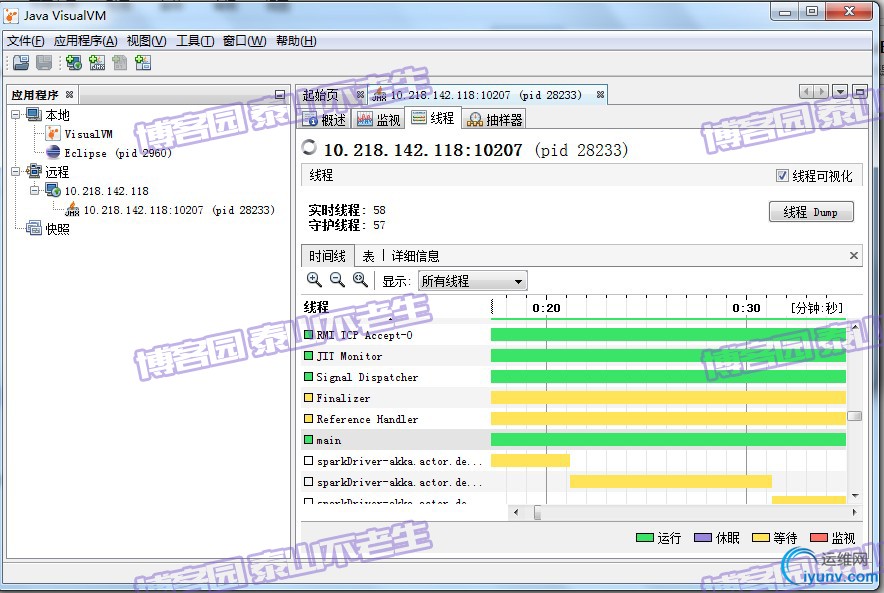Click the yellow square beside Reference Handler
The width and height of the screenshot is (884, 593).
[x=308, y=419]
